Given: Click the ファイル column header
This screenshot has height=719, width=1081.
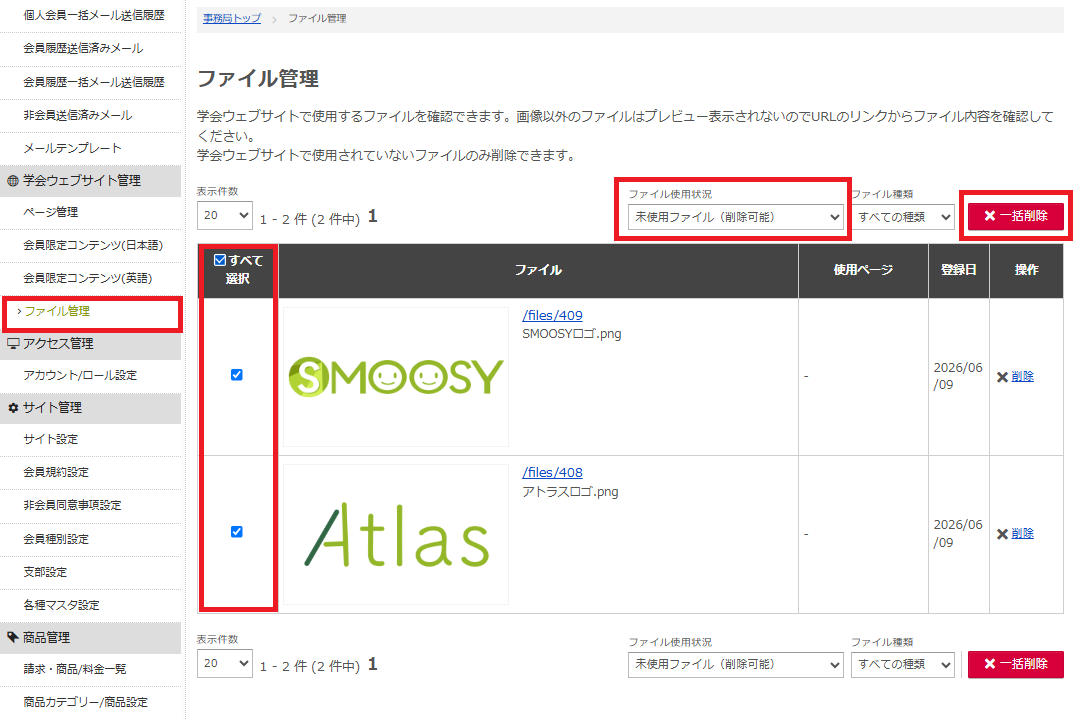Looking at the screenshot, I should point(538,270).
